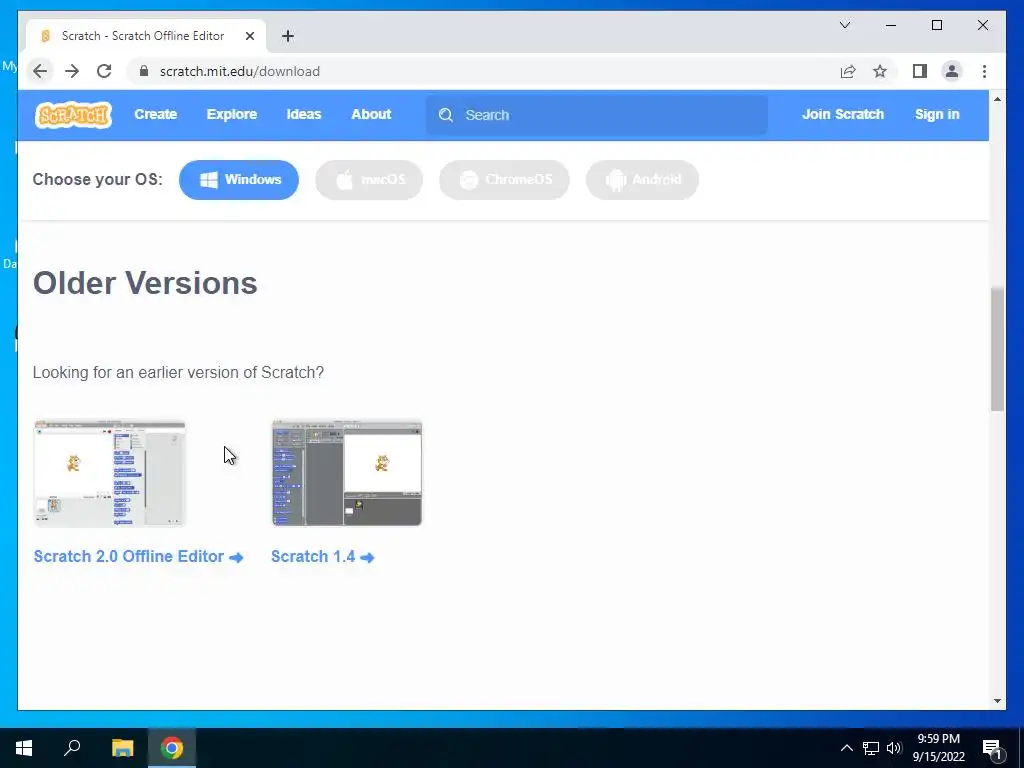Go back to previous page
This screenshot has width=1024, height=768.
click(x=40, y=71)
